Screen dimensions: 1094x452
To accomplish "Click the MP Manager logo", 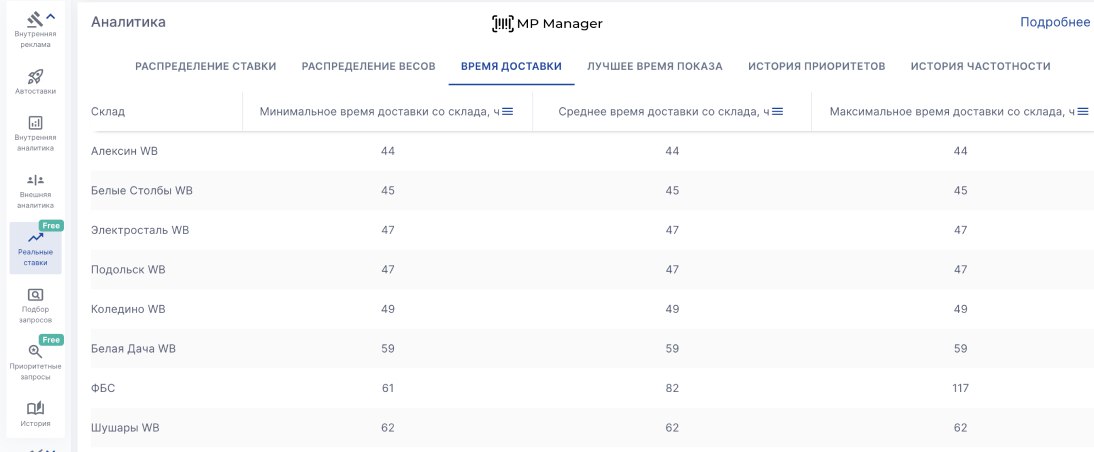I will 547,23.
